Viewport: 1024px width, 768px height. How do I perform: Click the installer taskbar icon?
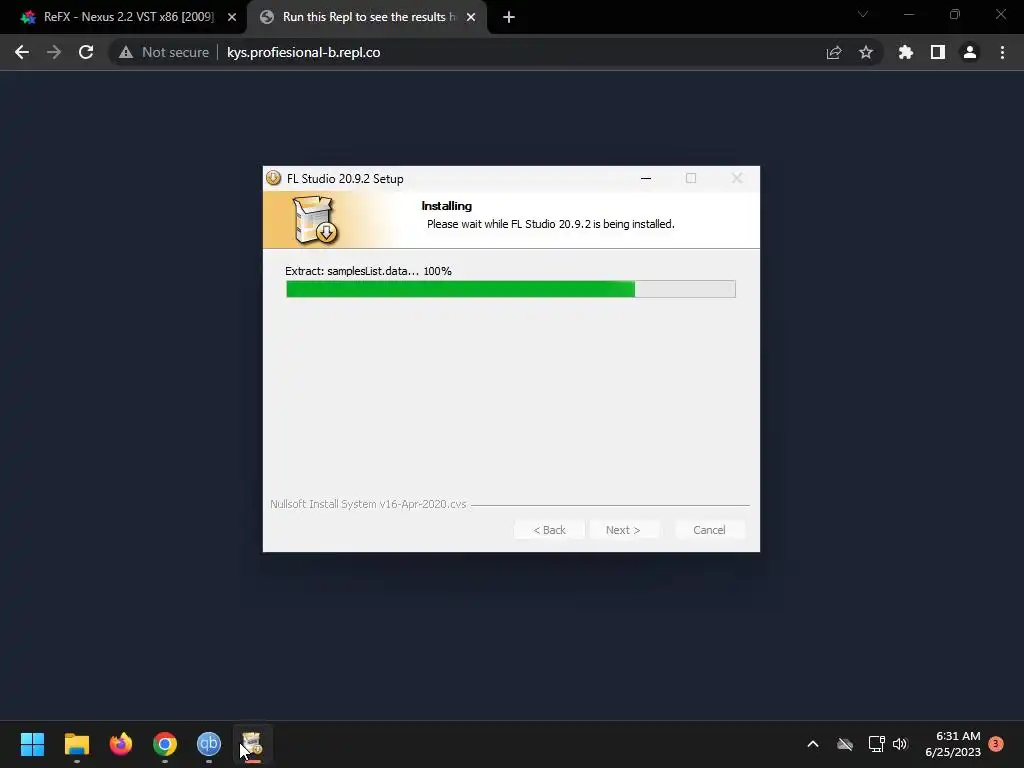[x=252, y=744]
